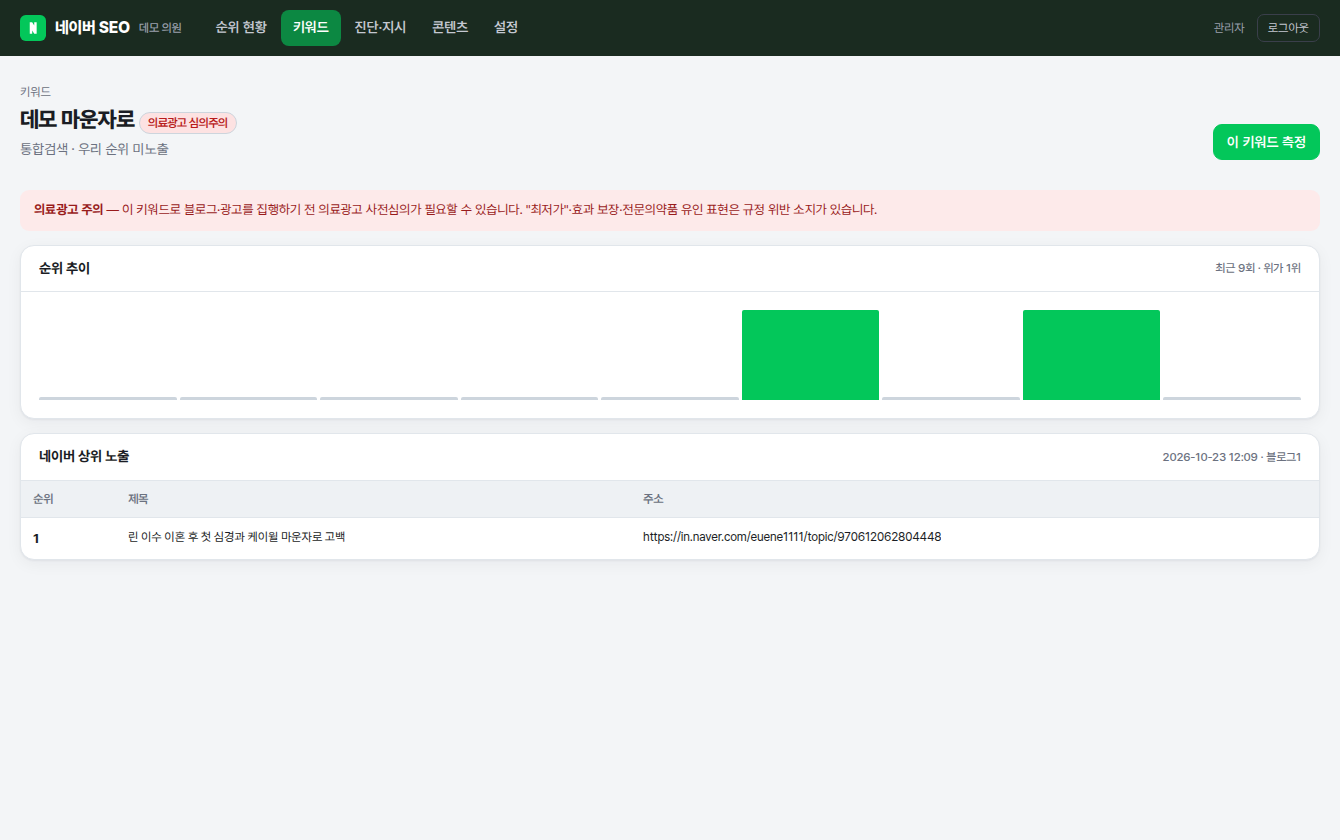Start measurement with 이 키워드 측정
1340x840 pixels.
[1266, 142]
